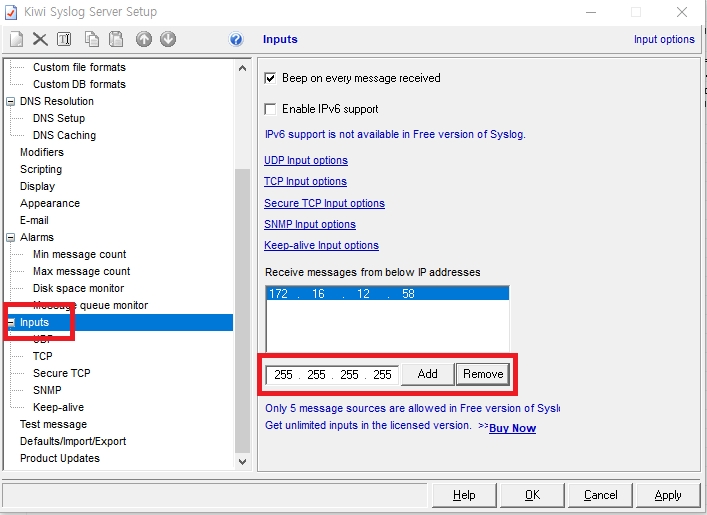Select Secure TCP in settings tree

pos(61,373)
